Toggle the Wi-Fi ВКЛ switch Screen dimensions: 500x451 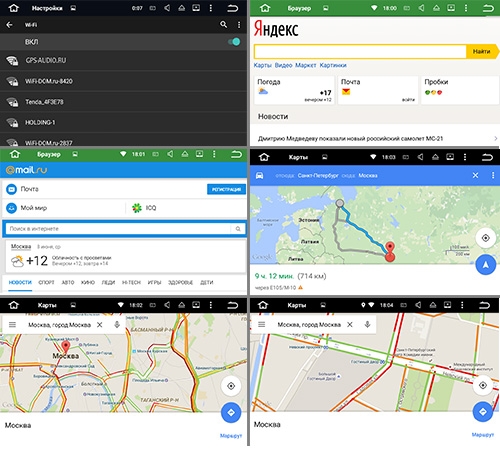click(234, 42)
